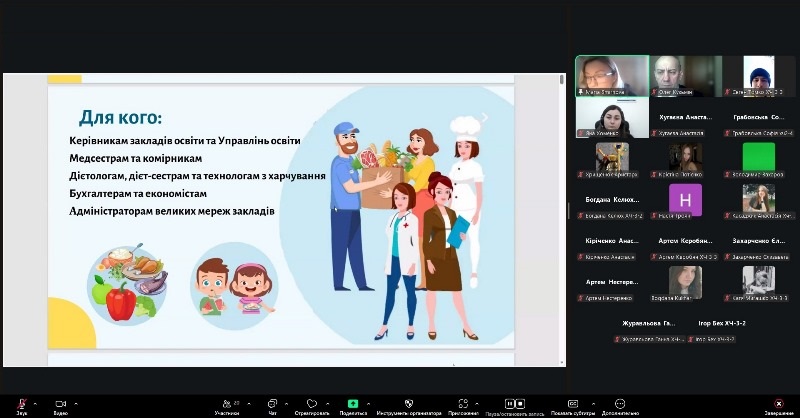Click the solid green participant tile
Image resolution: width=800 pixels, height=418 pixels.
point(759,157)
